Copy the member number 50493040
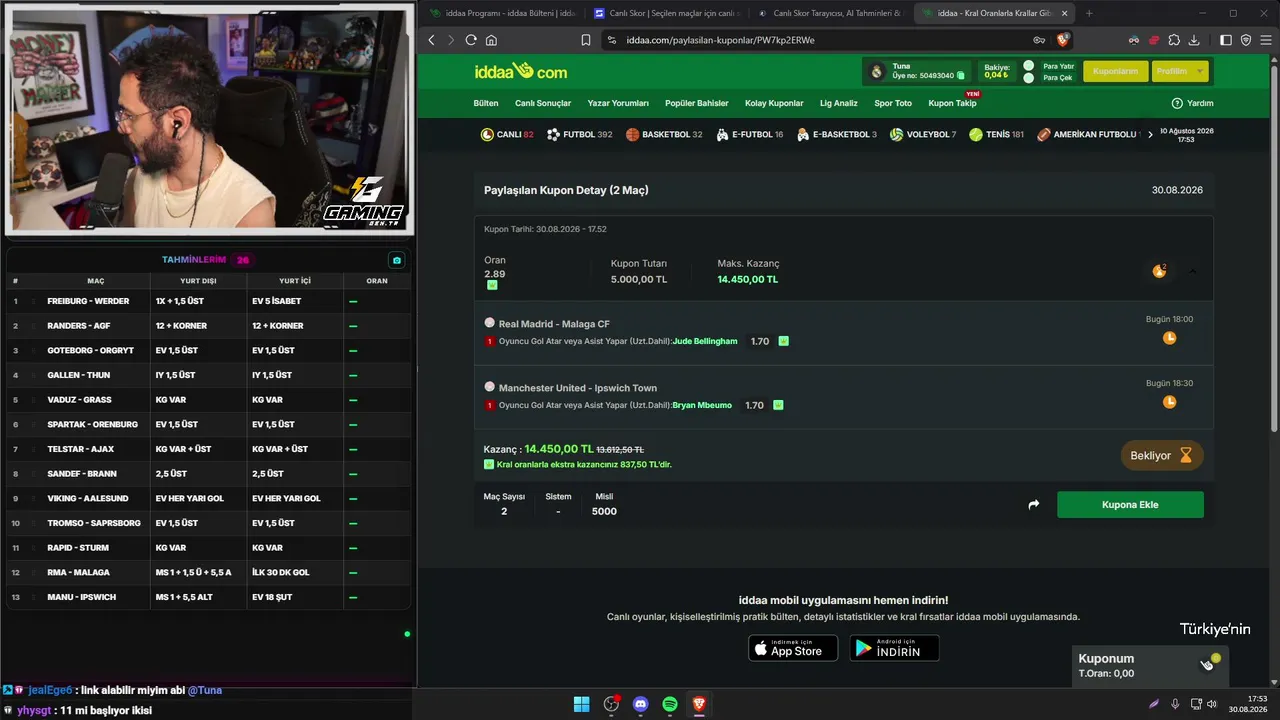The width and height of the screenshot is (1280, 720). (961, 75)
